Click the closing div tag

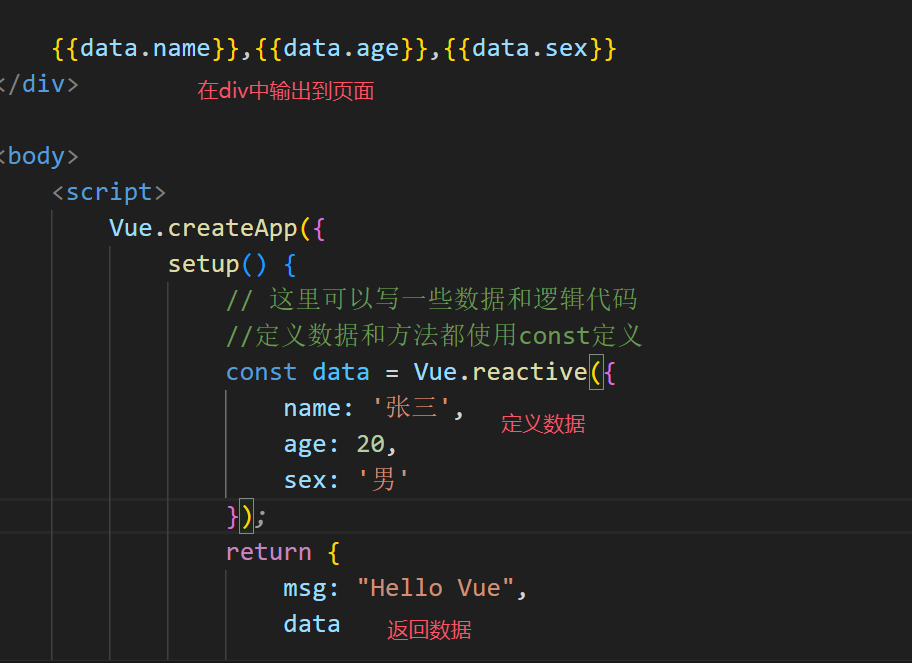pyautogui.click(x=39, y=84)
